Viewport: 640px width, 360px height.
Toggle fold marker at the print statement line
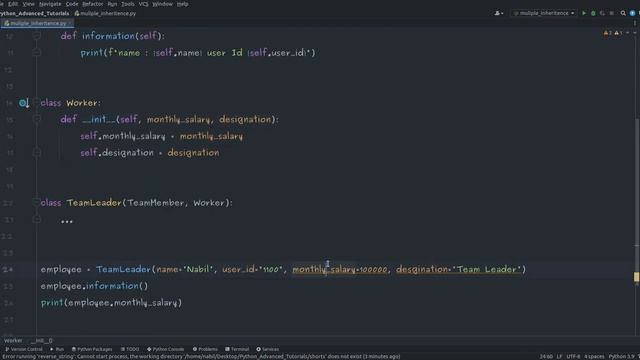click(x=37, y=53)
